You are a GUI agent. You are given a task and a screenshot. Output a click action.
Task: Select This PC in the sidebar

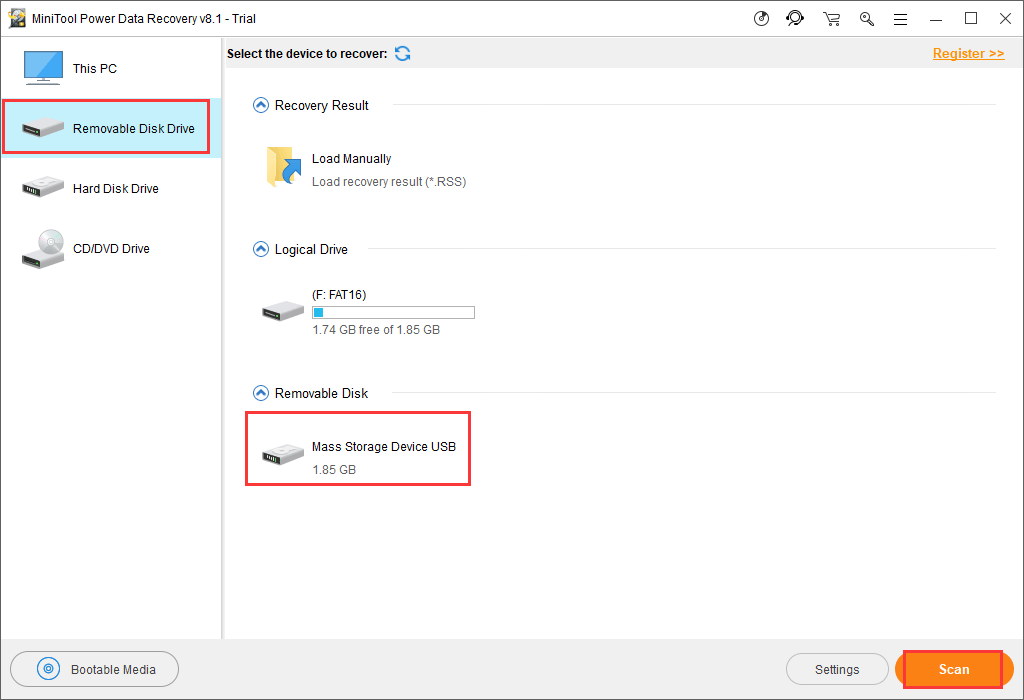tap(111, 69)
